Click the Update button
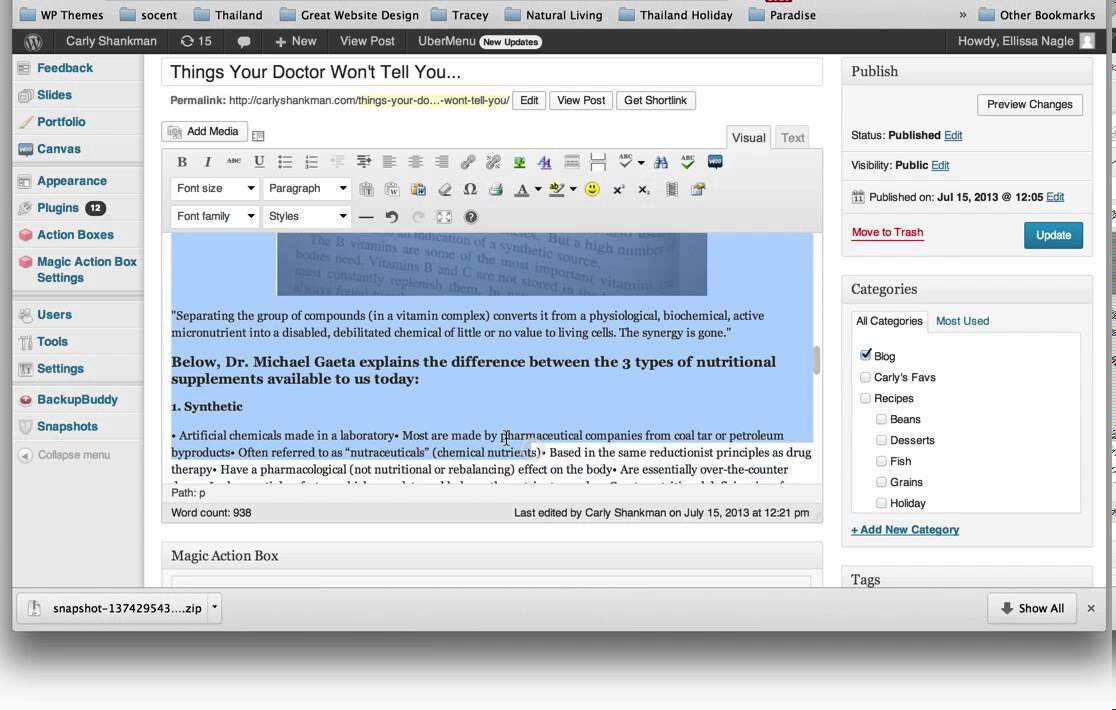Screen dimensions: 1116x710 (1053, 235)
